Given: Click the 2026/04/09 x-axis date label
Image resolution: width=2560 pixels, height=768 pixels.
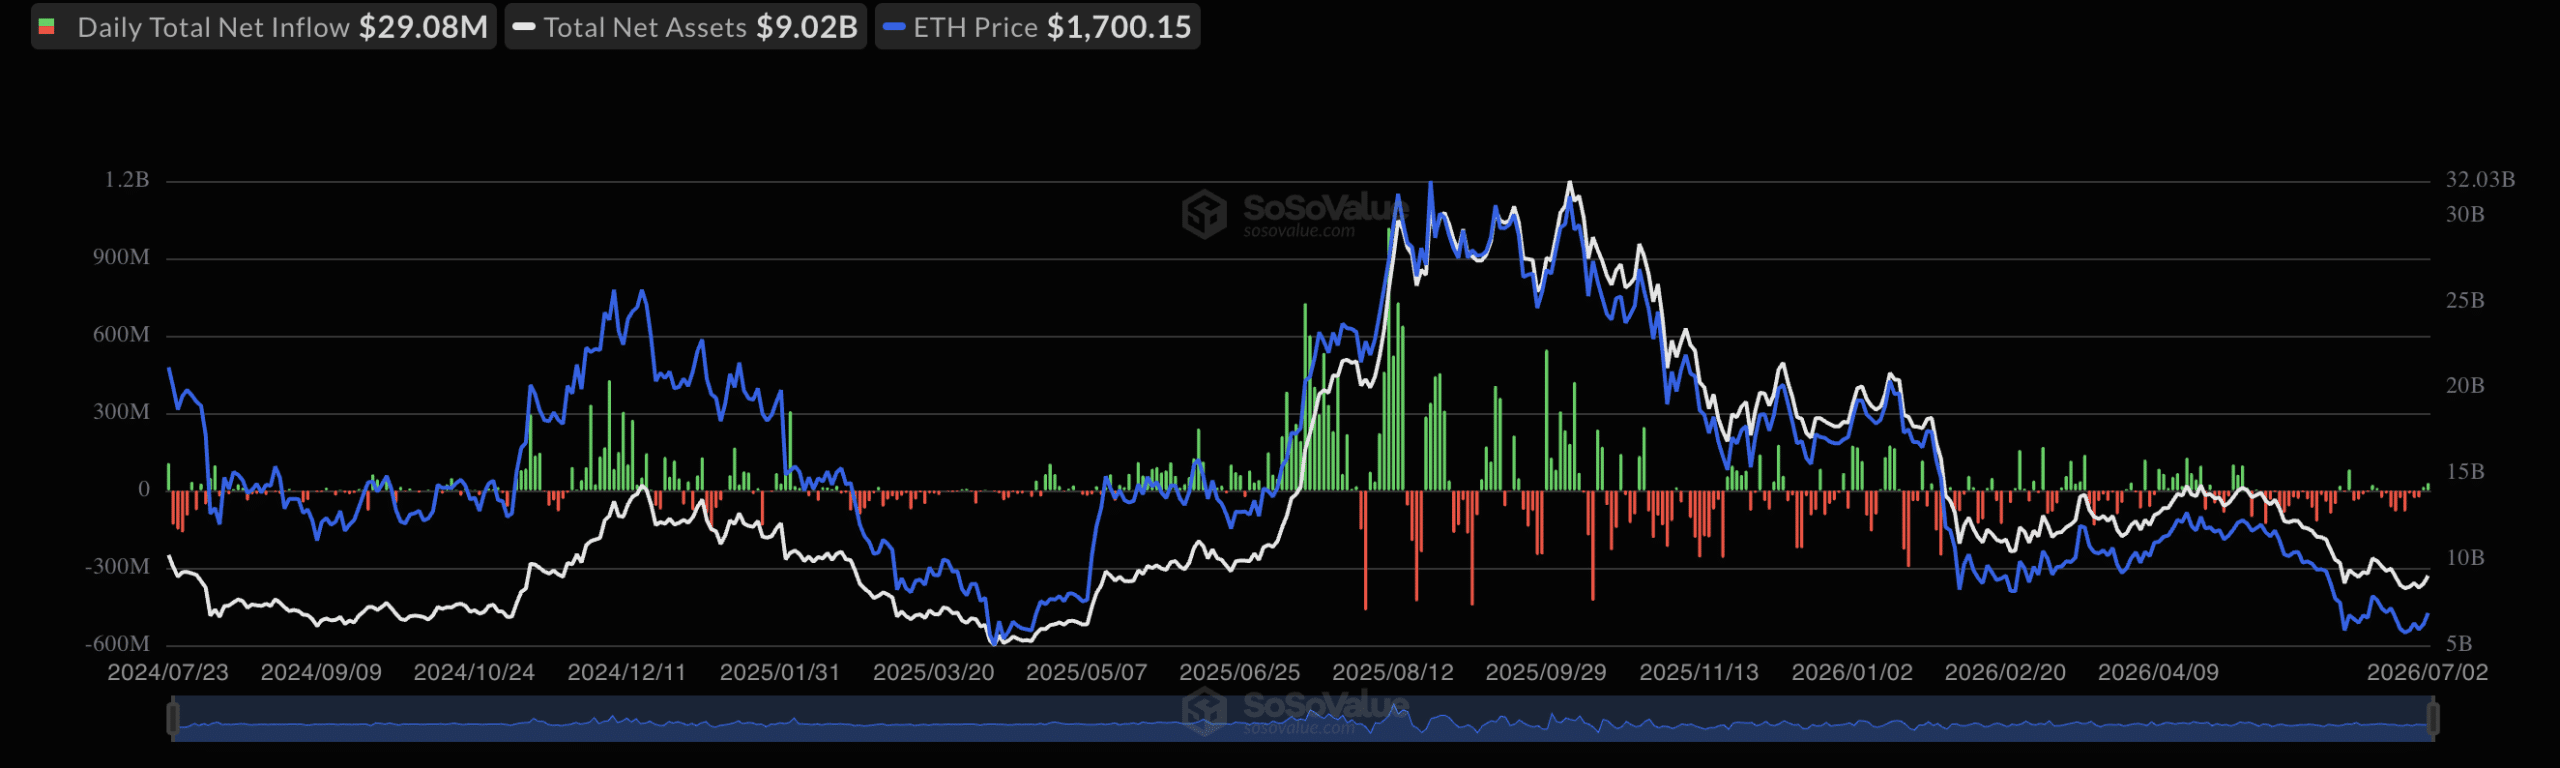Looking at the screenshot, I should click(2158, 672).
